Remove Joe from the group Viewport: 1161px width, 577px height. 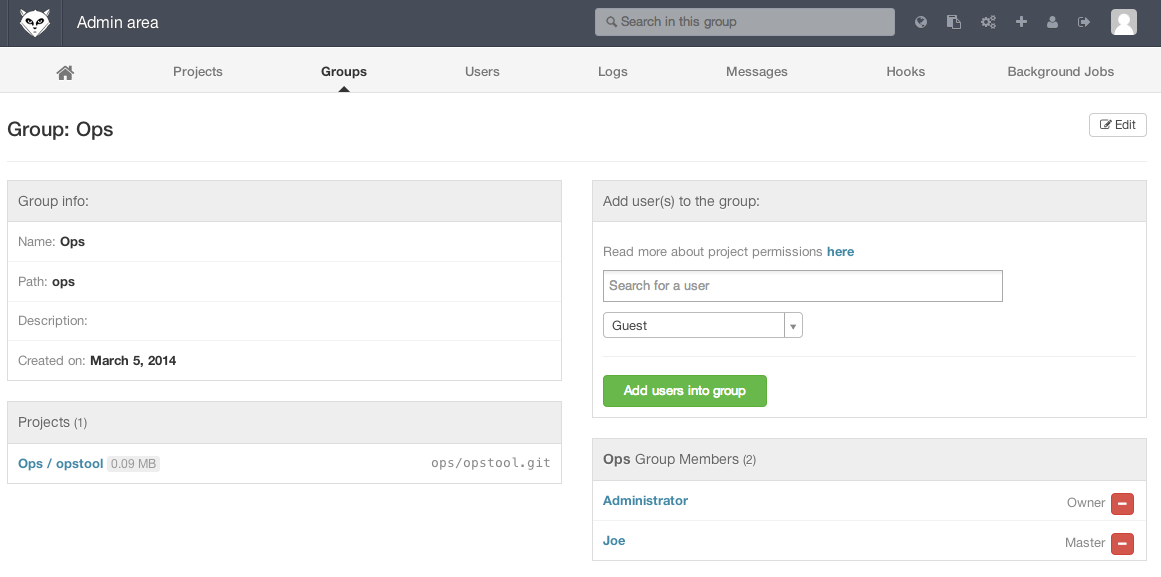[1122, 543]
